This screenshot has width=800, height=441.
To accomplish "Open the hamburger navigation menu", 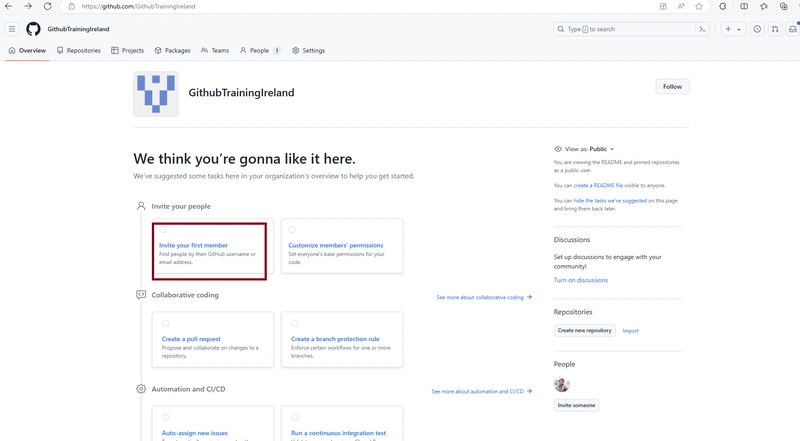I will coord(12,29).
